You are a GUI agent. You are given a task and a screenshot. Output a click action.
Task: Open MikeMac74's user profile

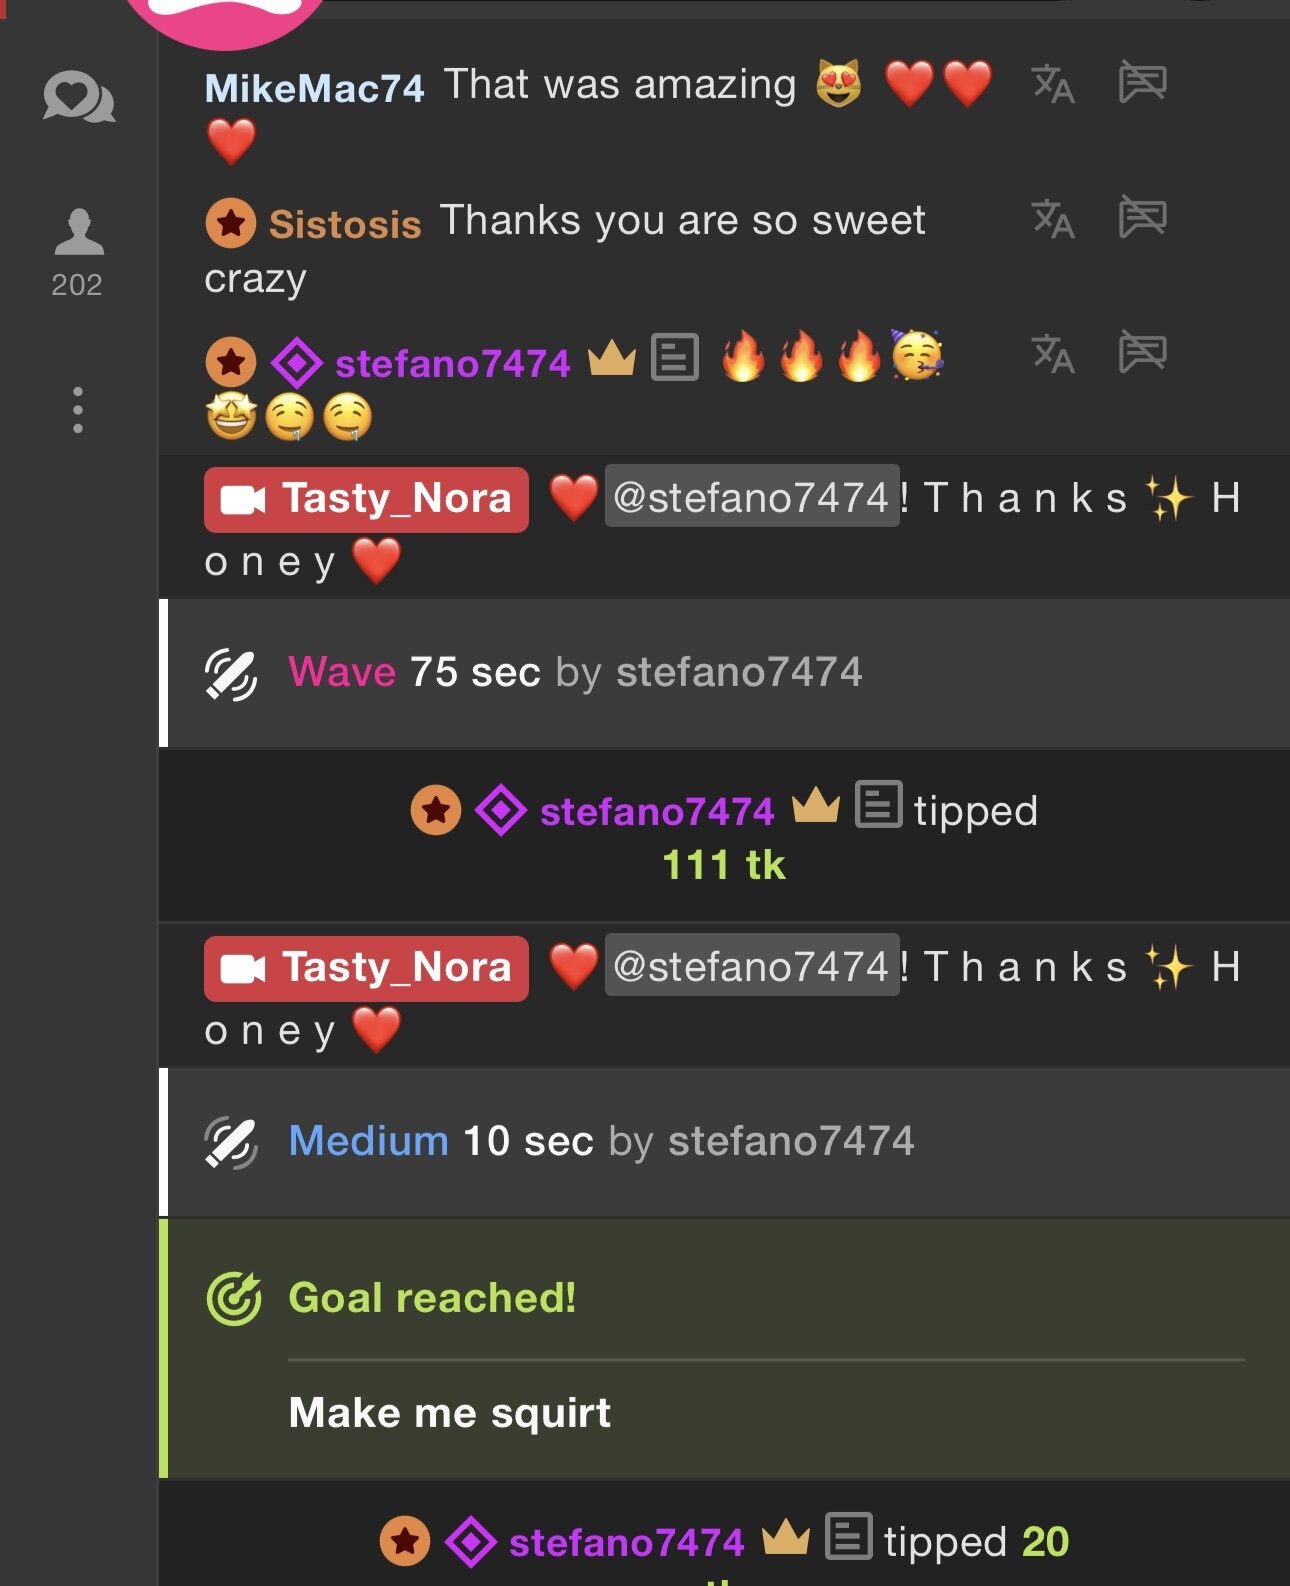pyautogui.click(x=314, y=88)
